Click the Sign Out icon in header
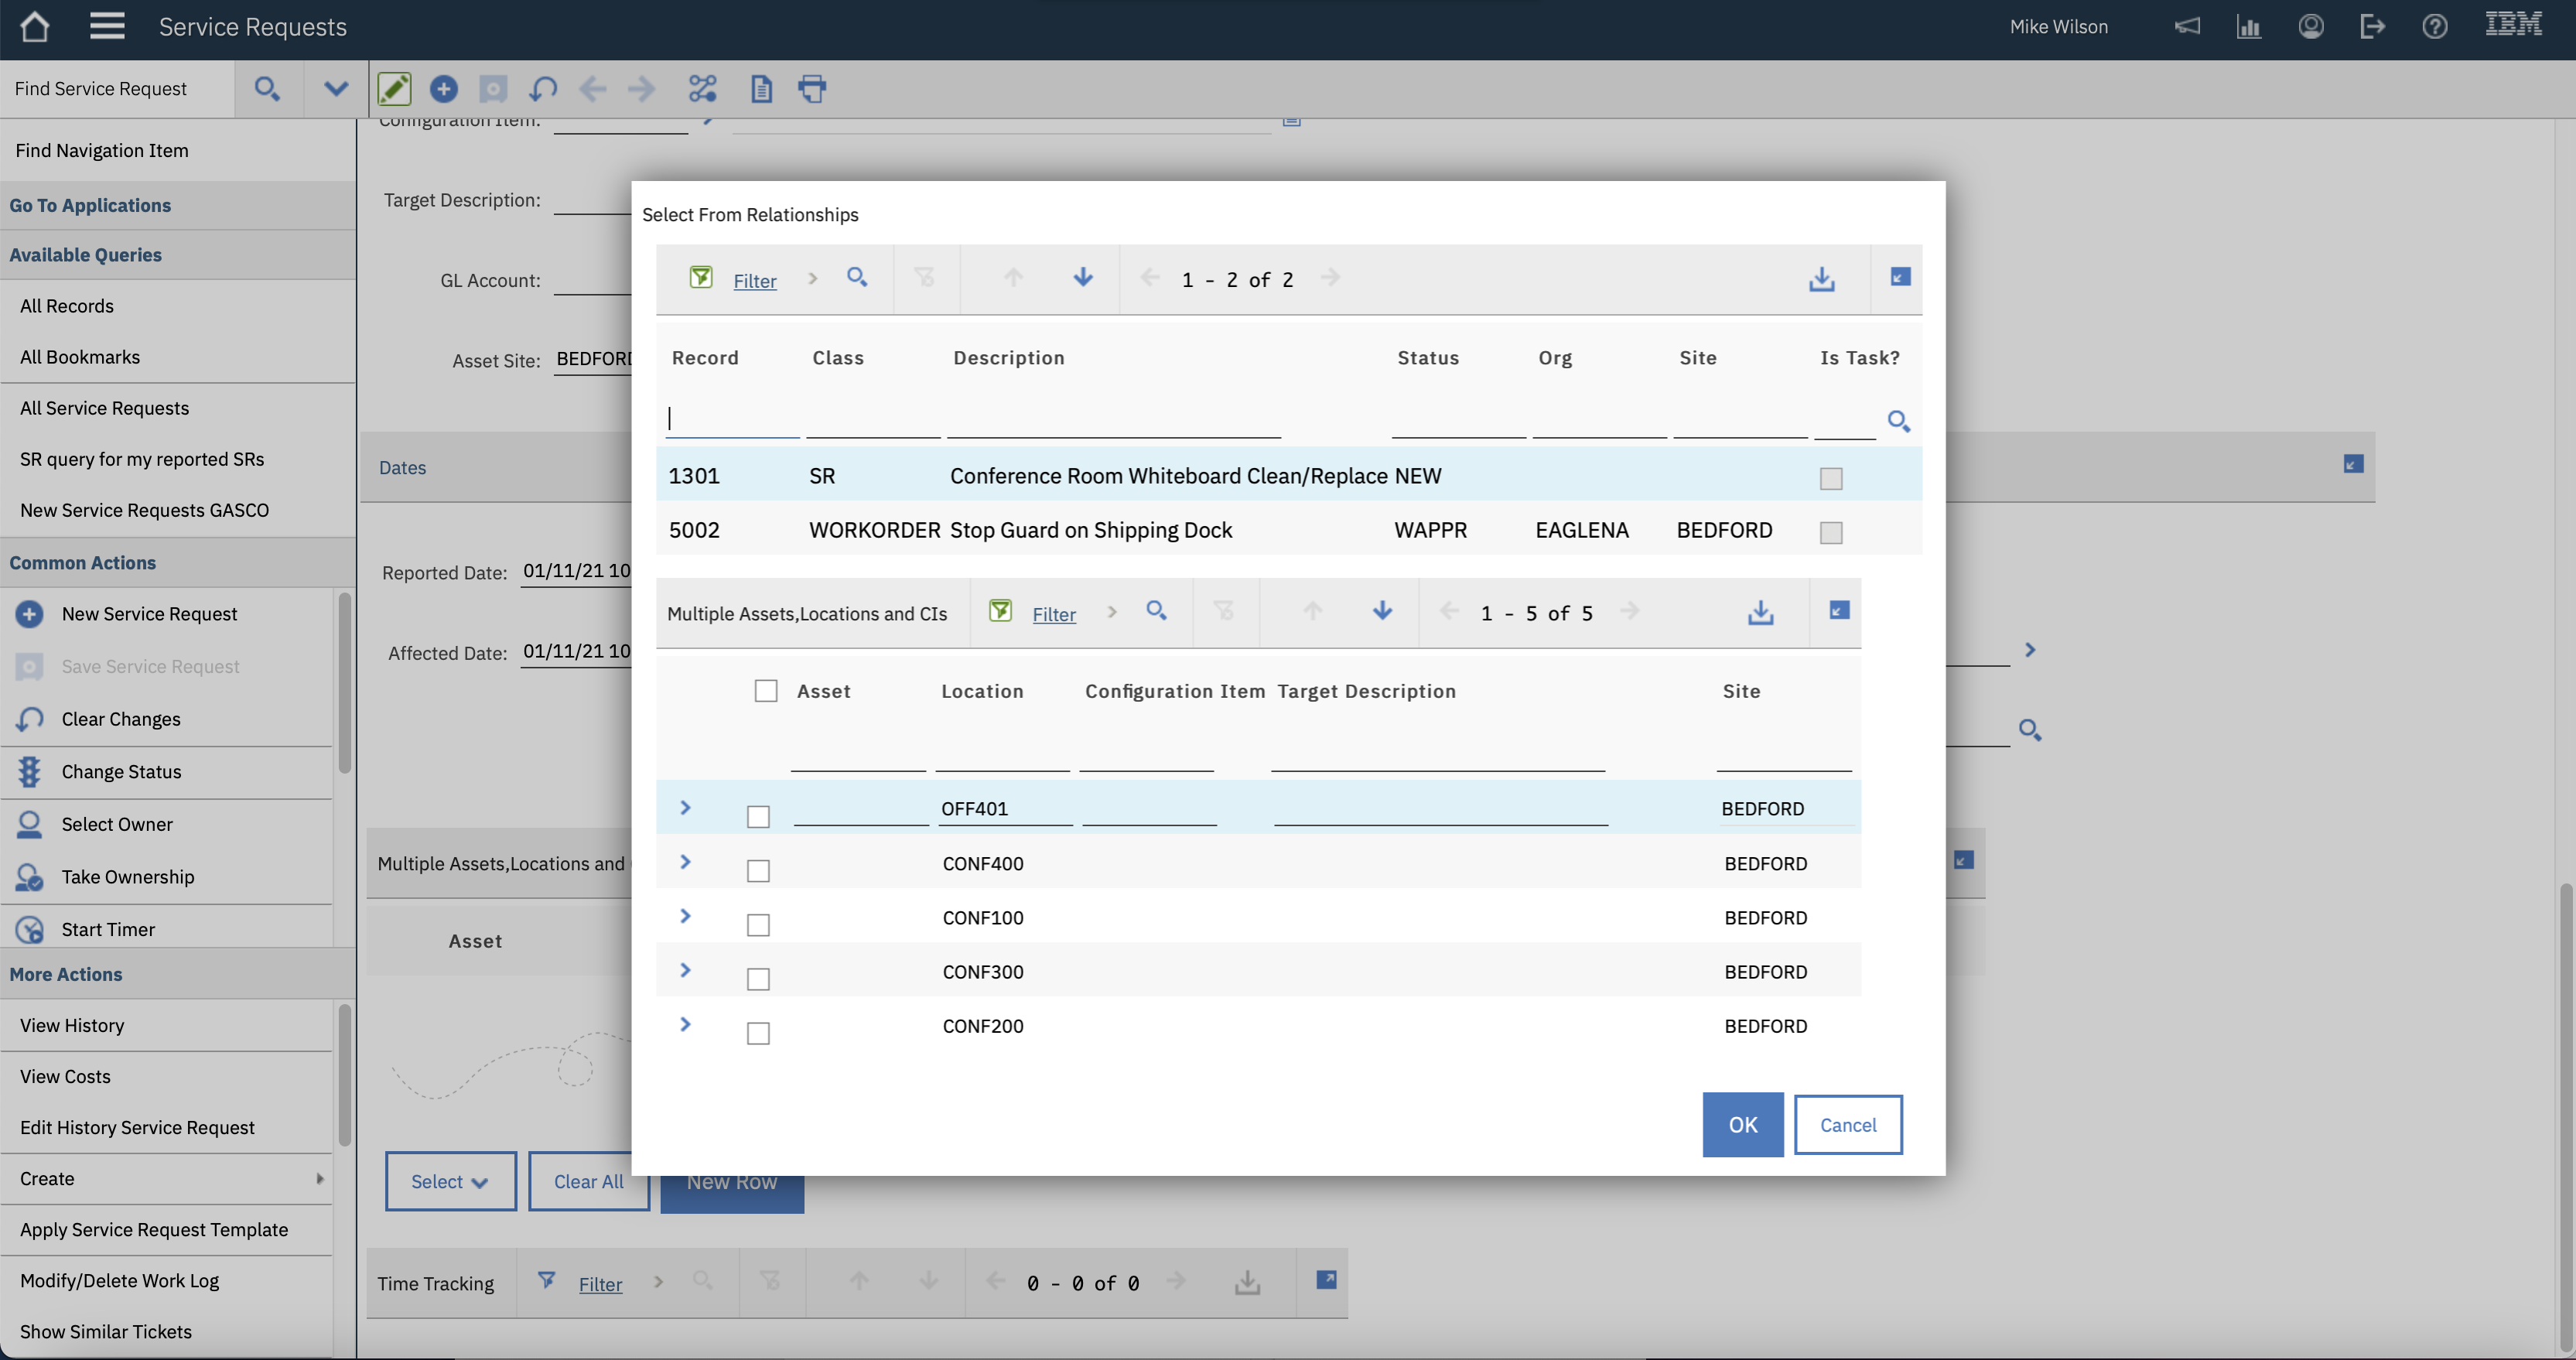The height and width of the screenshot is (1360, 2576). [x=2372, y=27]
